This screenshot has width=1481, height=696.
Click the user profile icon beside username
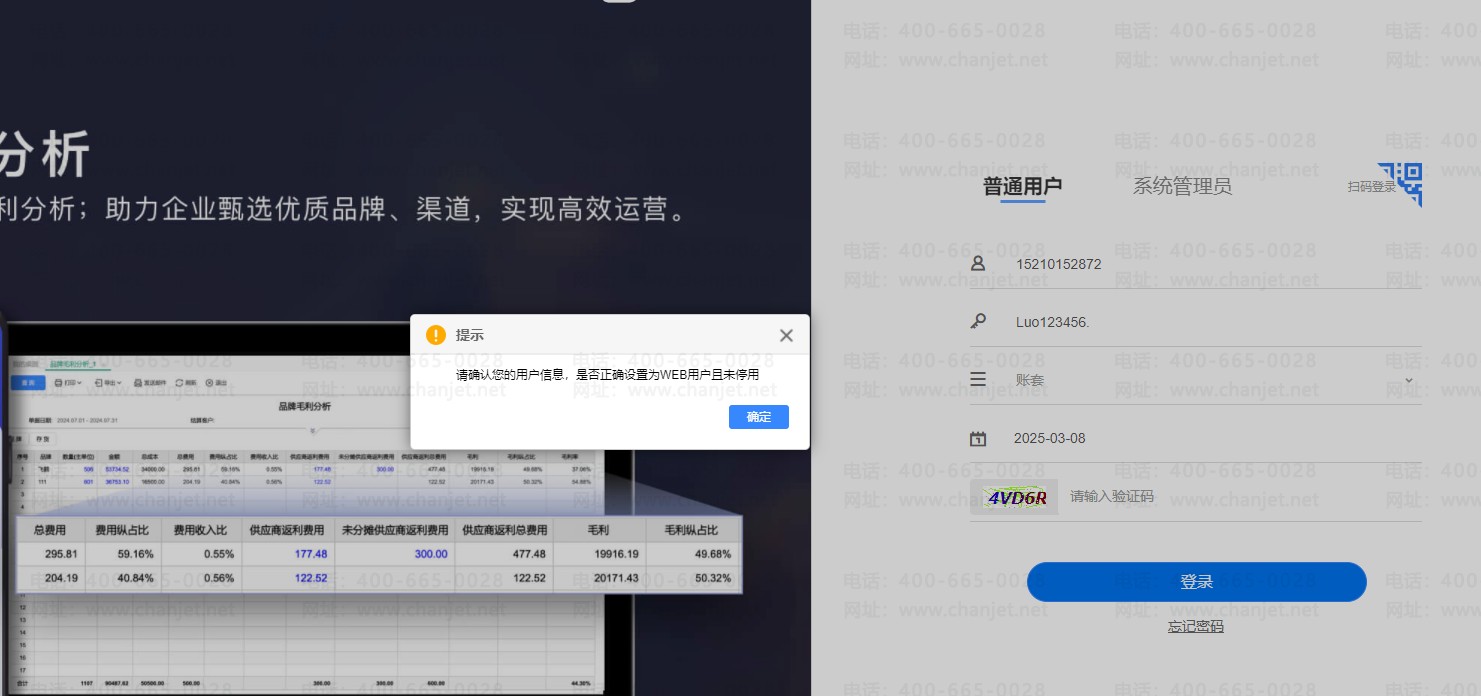[x=978, y=264]
